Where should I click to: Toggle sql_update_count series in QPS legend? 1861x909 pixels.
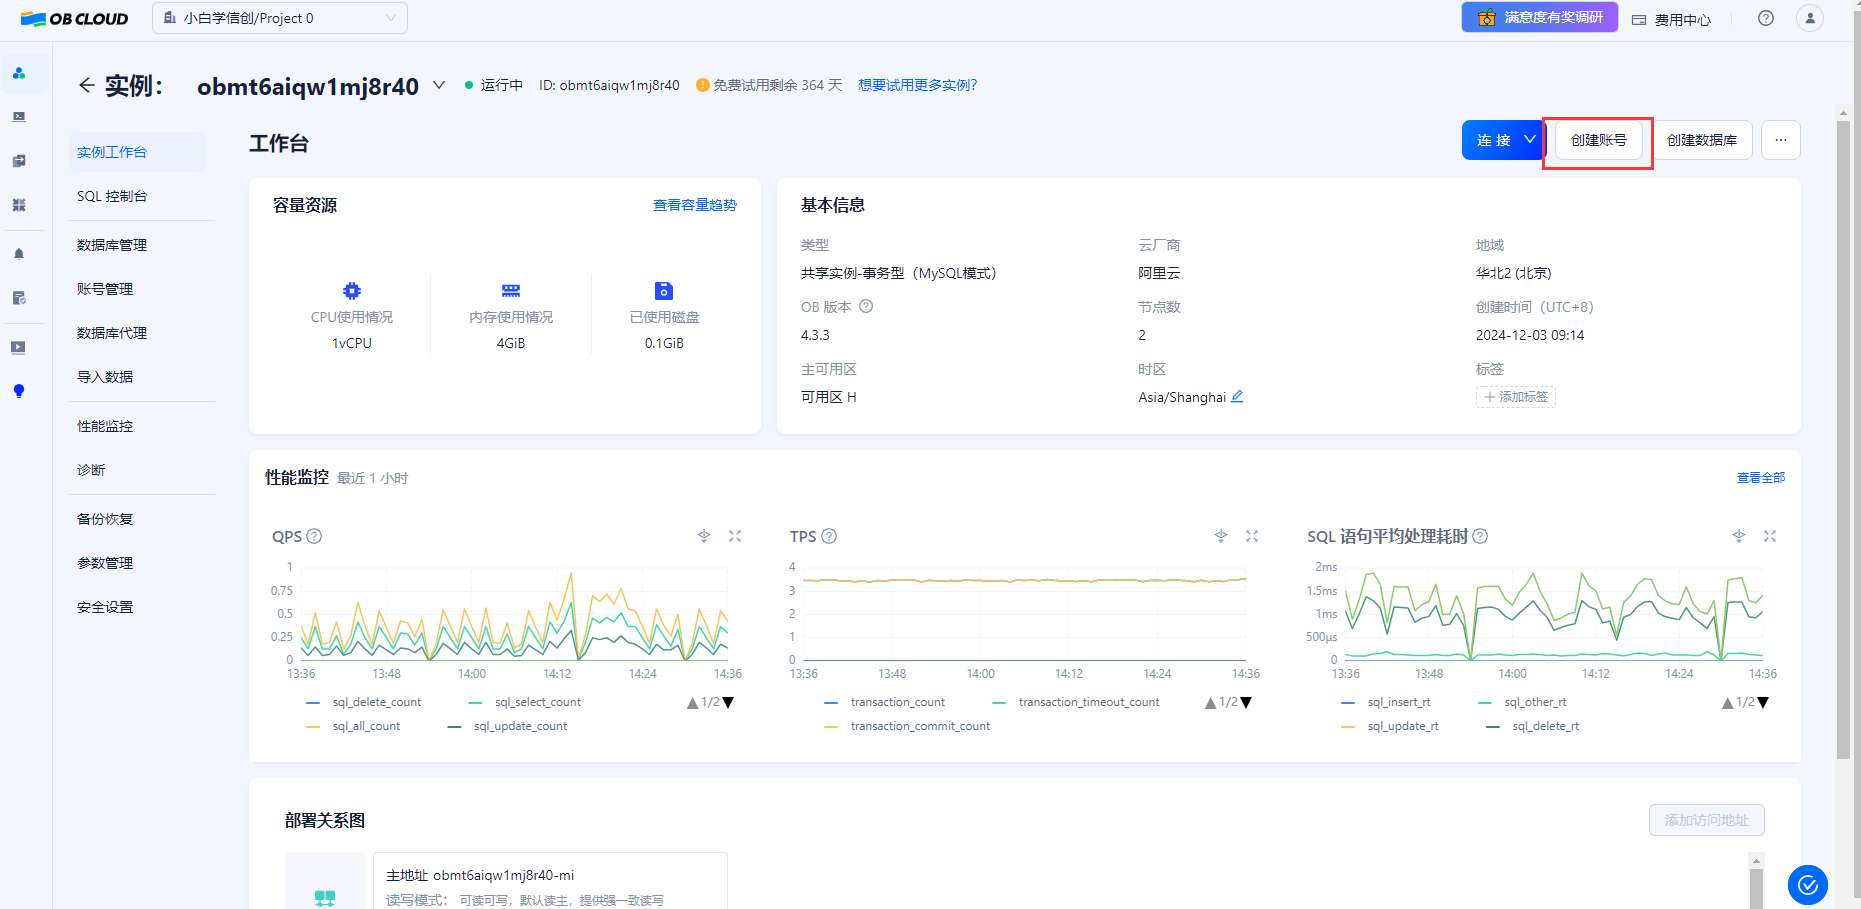(x=507, y=726)
